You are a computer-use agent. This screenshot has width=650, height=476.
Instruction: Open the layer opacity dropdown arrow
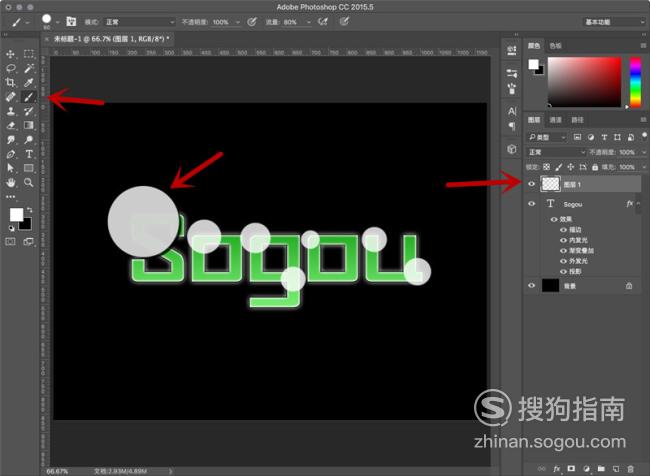click(644, 152)
